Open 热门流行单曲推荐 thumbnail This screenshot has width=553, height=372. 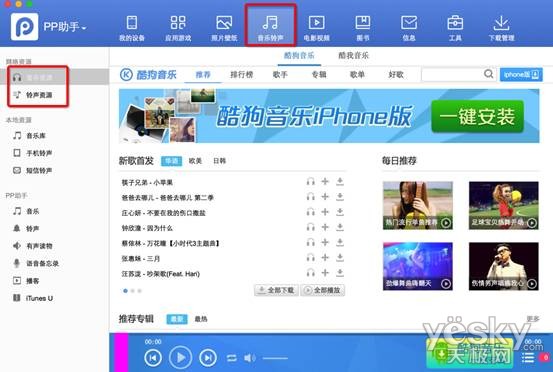(x=418, y=205)
